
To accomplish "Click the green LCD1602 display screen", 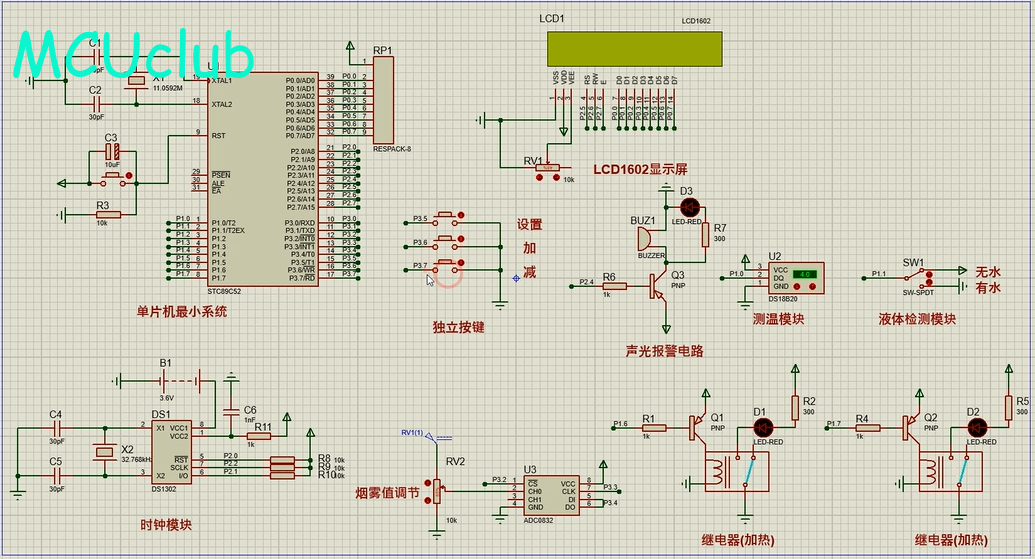I will [x=633, y=47].
